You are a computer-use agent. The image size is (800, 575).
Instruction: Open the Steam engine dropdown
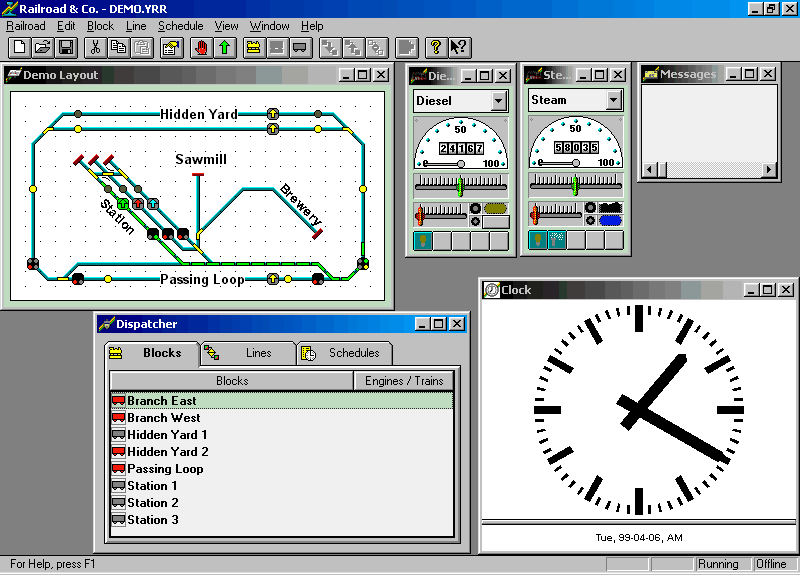click(614, 99)
